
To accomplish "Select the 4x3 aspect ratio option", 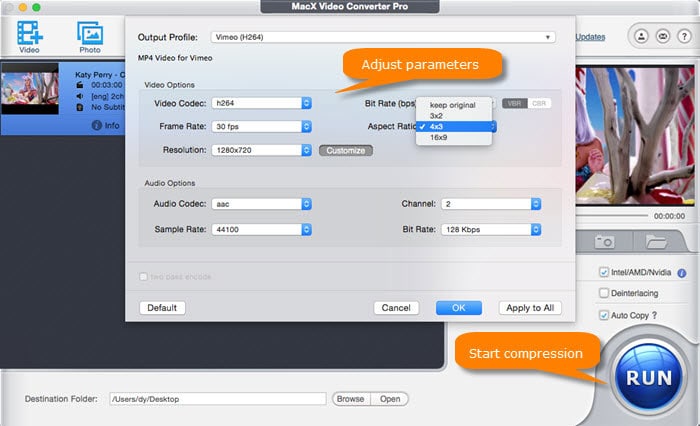I will [x=455, y=126].
